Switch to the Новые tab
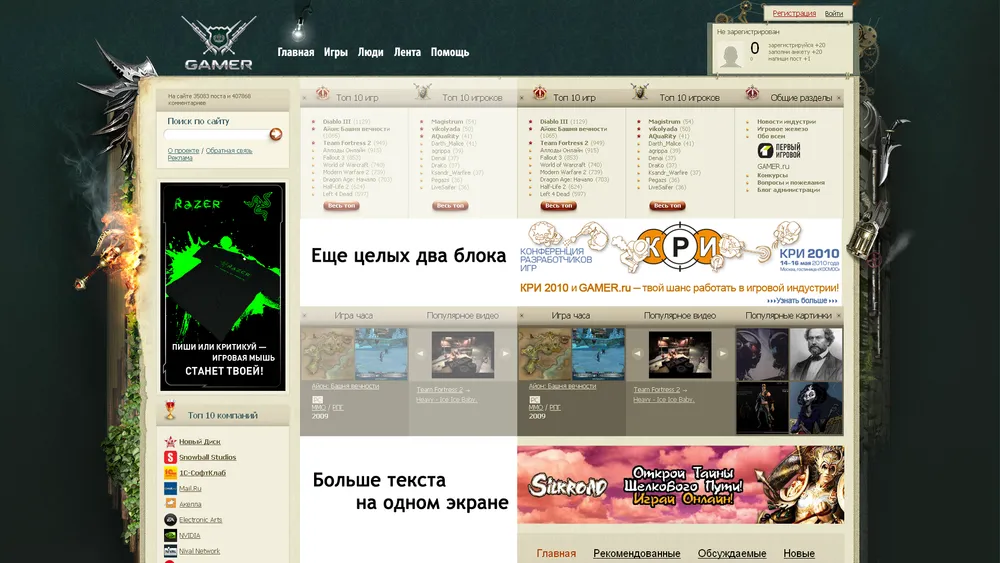This screenshot has height=563, width=1000. click(798, 553)
